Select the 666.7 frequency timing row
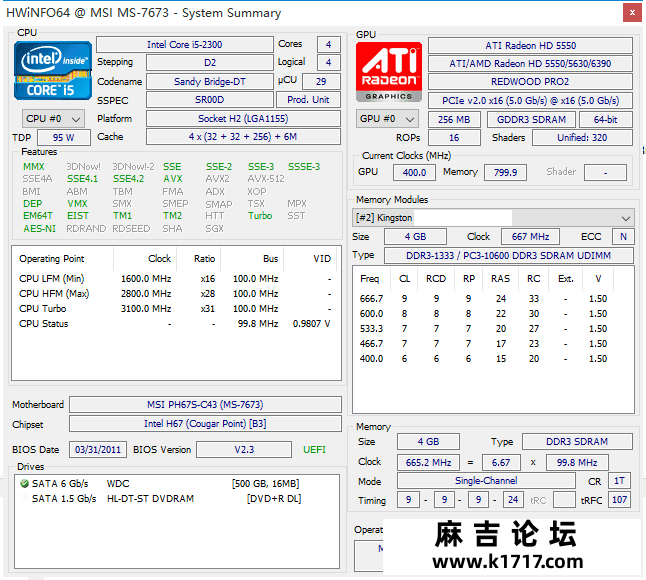This screenshot has width=646, height=580. (493, 299)
